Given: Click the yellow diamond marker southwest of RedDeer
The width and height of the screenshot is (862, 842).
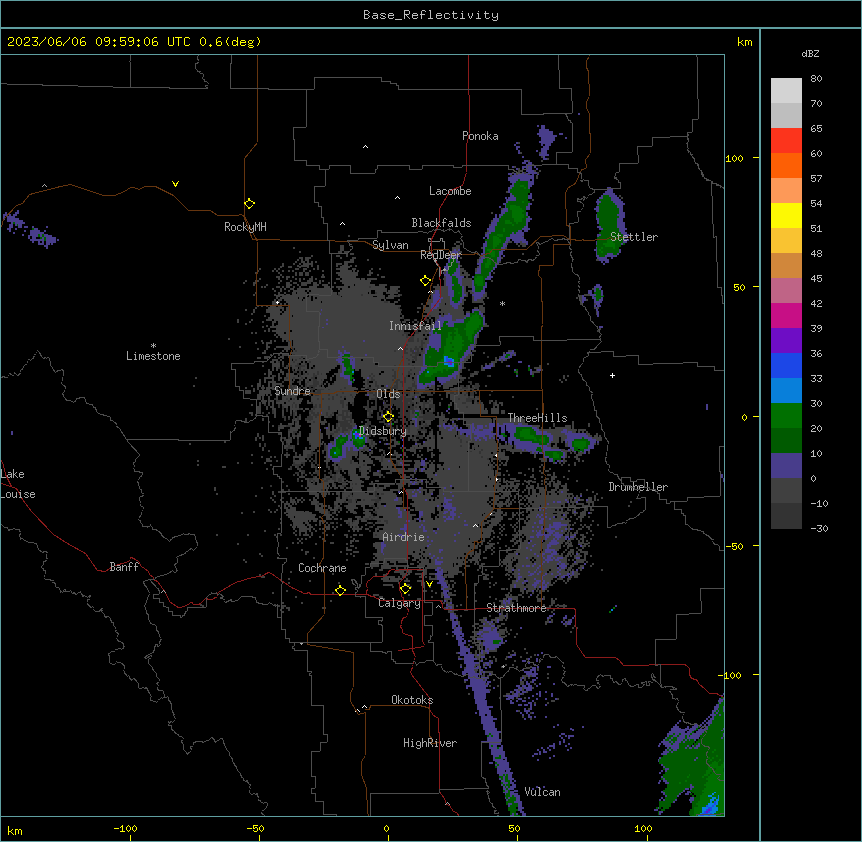Looking at the screenshot, I should pos(425,281).
